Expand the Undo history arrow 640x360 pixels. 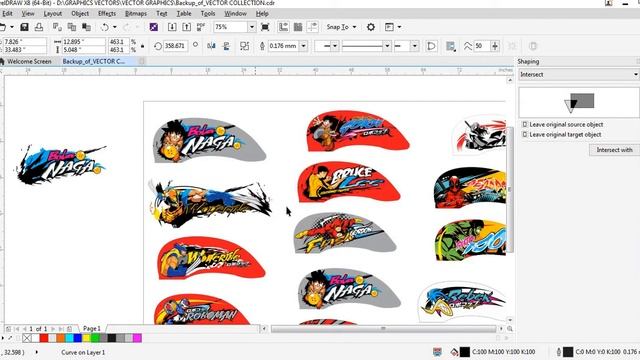(115, 27)
